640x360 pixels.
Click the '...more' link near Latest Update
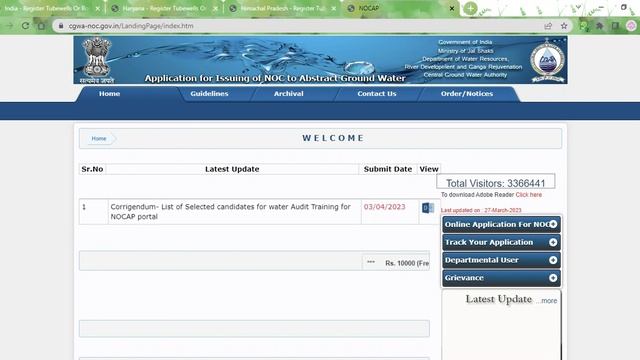[x=547, y=301]
